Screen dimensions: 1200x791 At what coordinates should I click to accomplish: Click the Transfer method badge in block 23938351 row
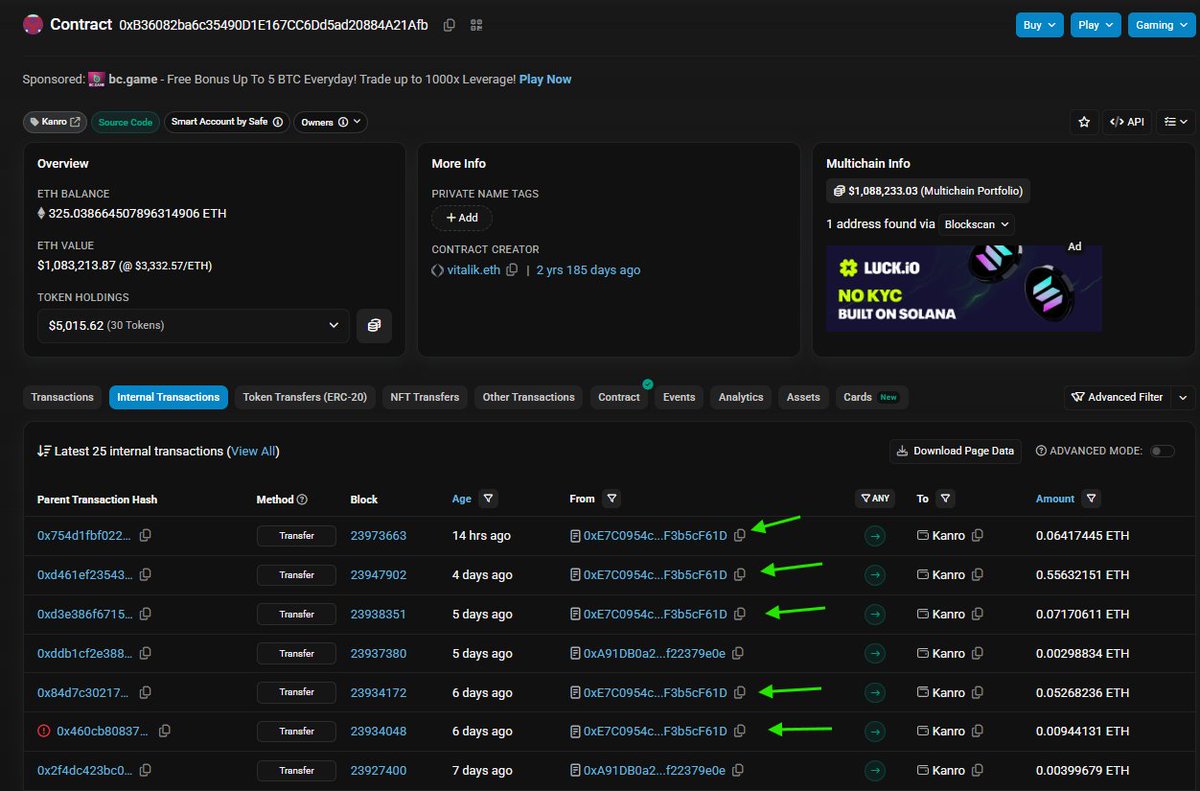tap(296, 614)
